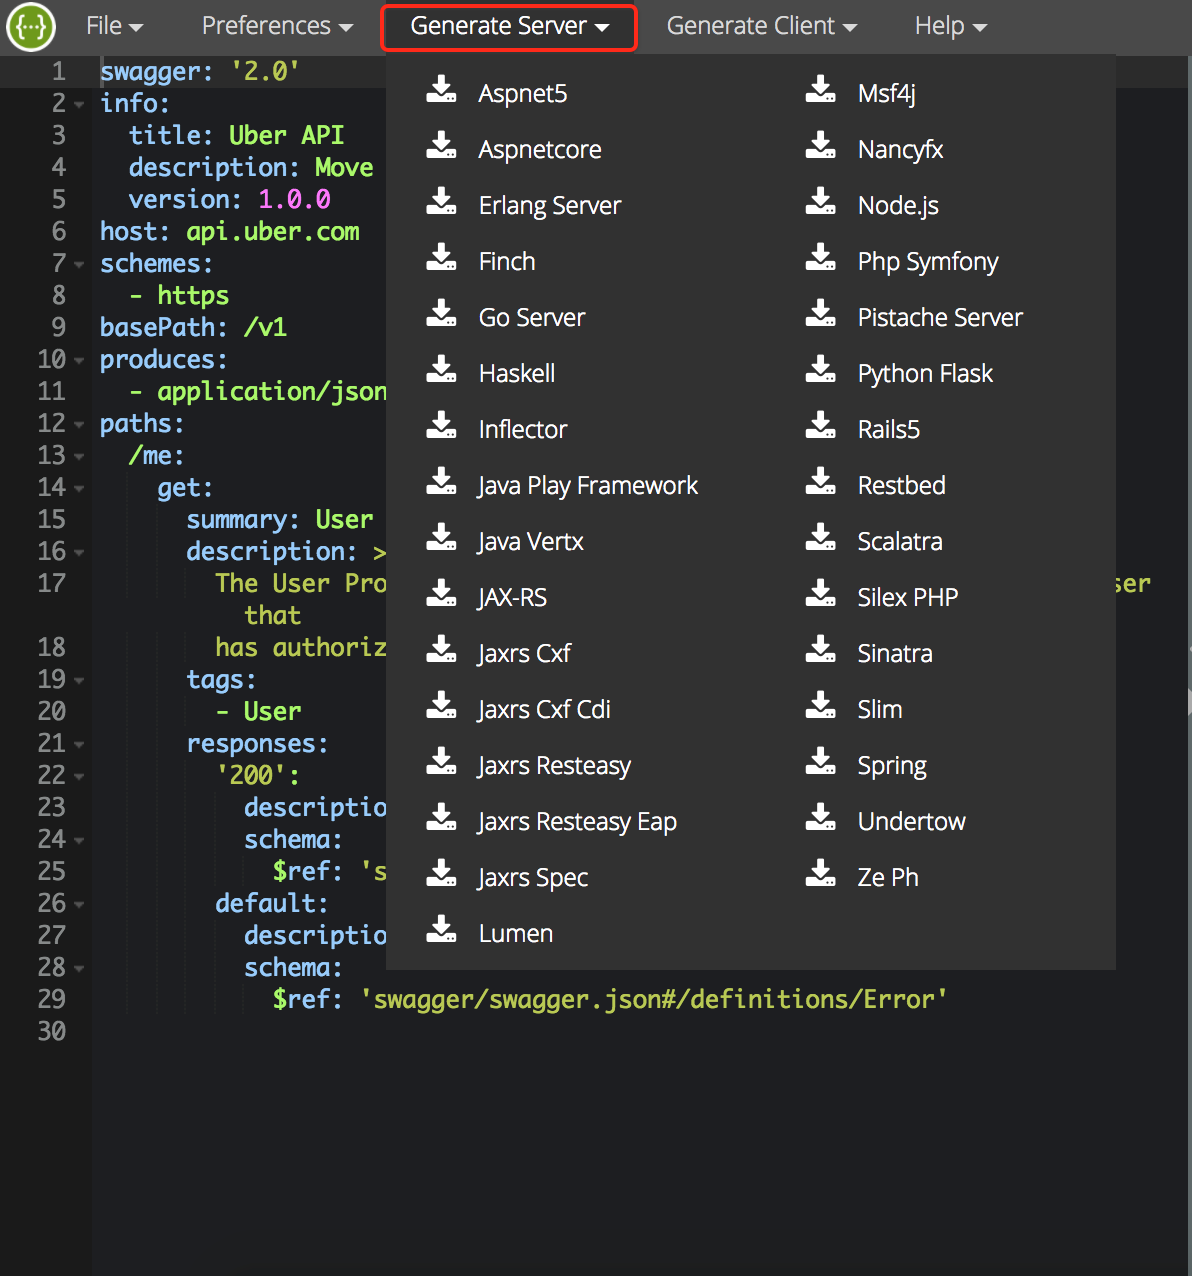The image size is (1192, 1276).
Task: Click download icon next to Aspnet5
Action: pyautogui.click(x=441, y=90)
